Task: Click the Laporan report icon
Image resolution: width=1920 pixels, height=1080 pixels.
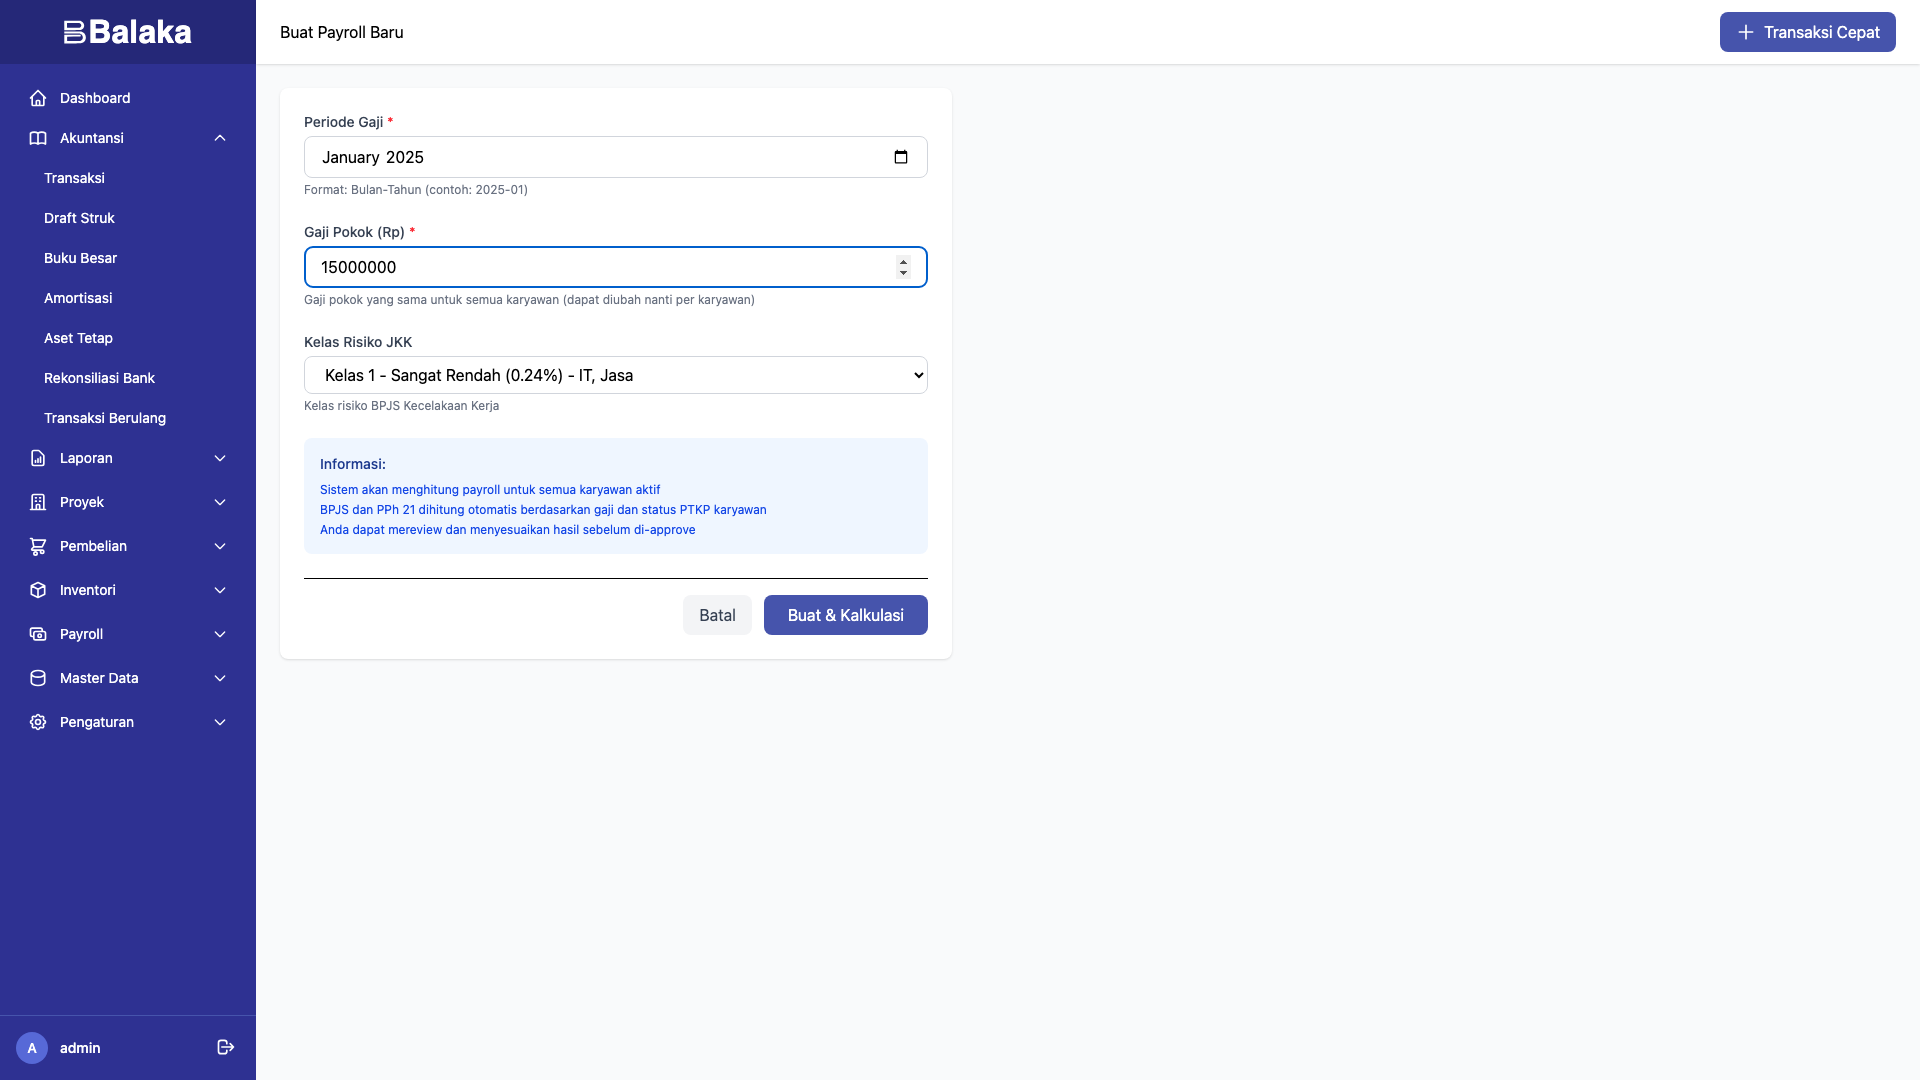Action: 38,458
